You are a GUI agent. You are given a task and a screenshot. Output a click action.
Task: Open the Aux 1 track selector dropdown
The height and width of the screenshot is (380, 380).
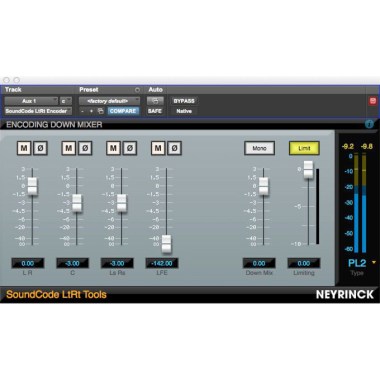pos(31,101)
